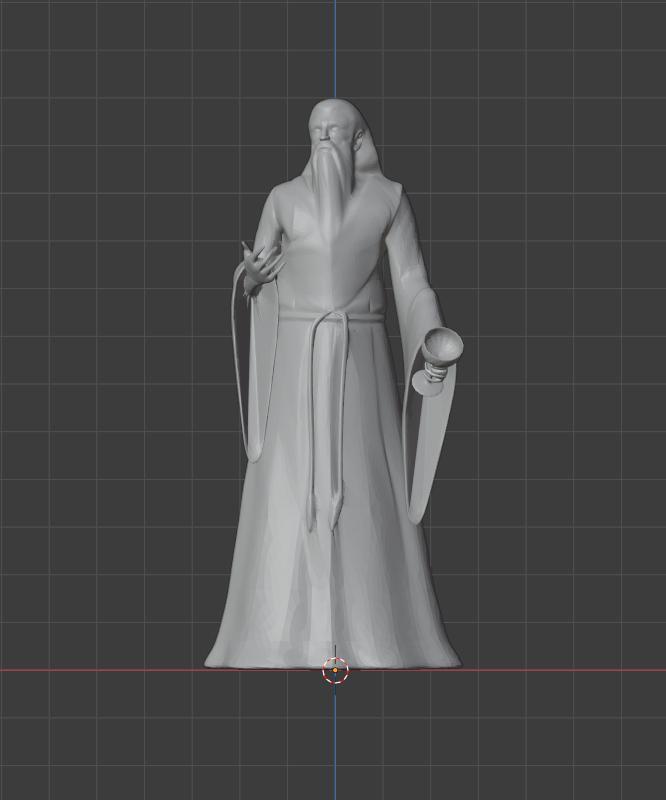
Task: Click the wizard model's bald head
Action: click(334, 120)
